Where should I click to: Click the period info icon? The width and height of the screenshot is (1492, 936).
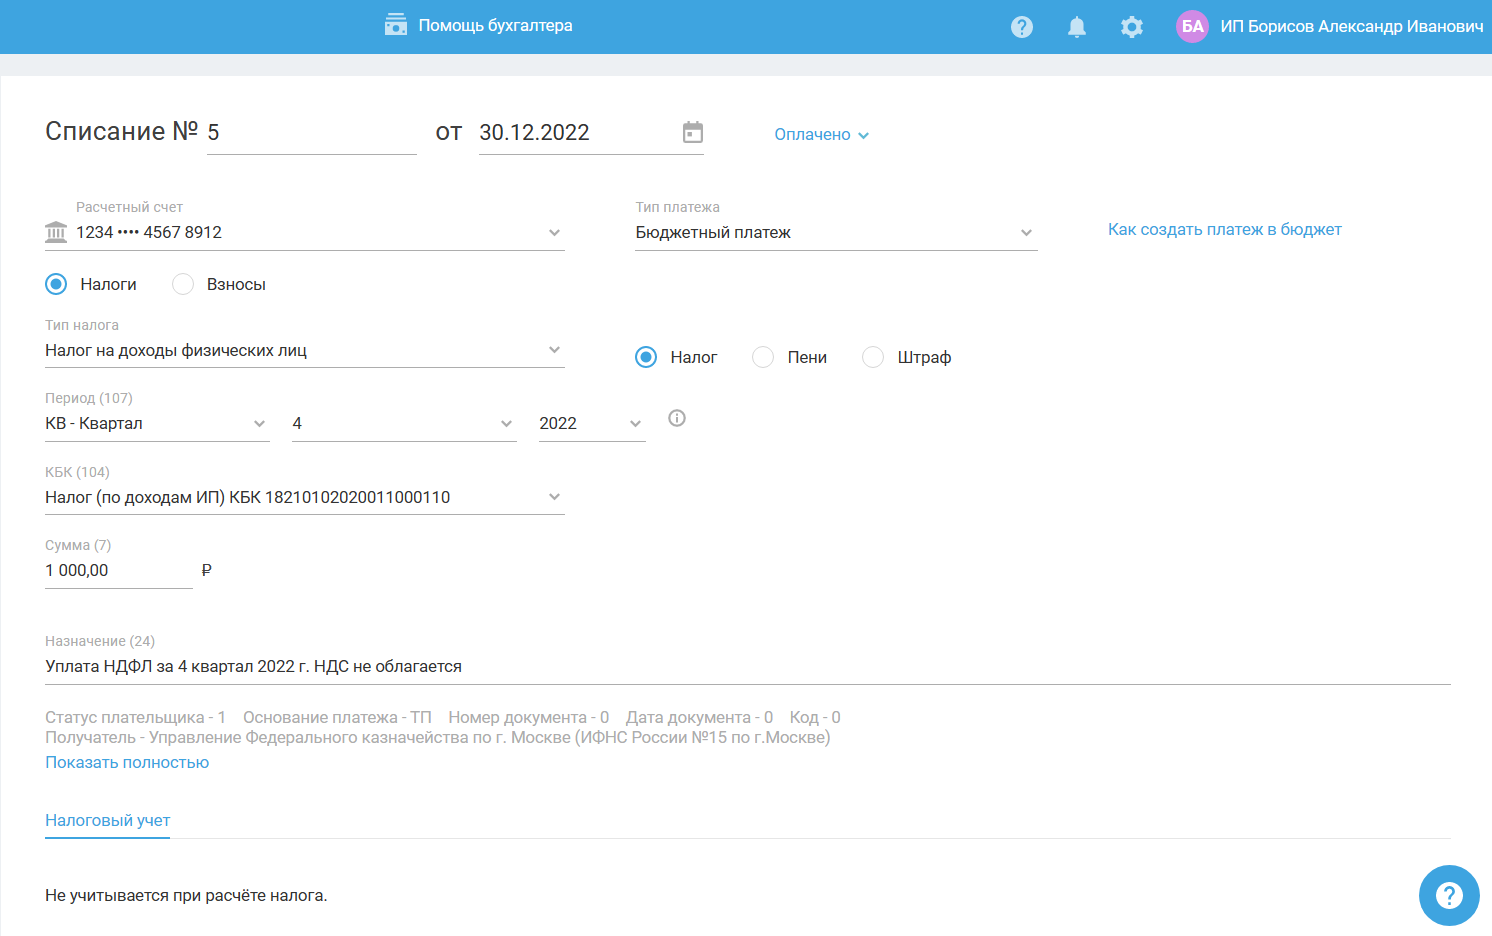[677, 418]
